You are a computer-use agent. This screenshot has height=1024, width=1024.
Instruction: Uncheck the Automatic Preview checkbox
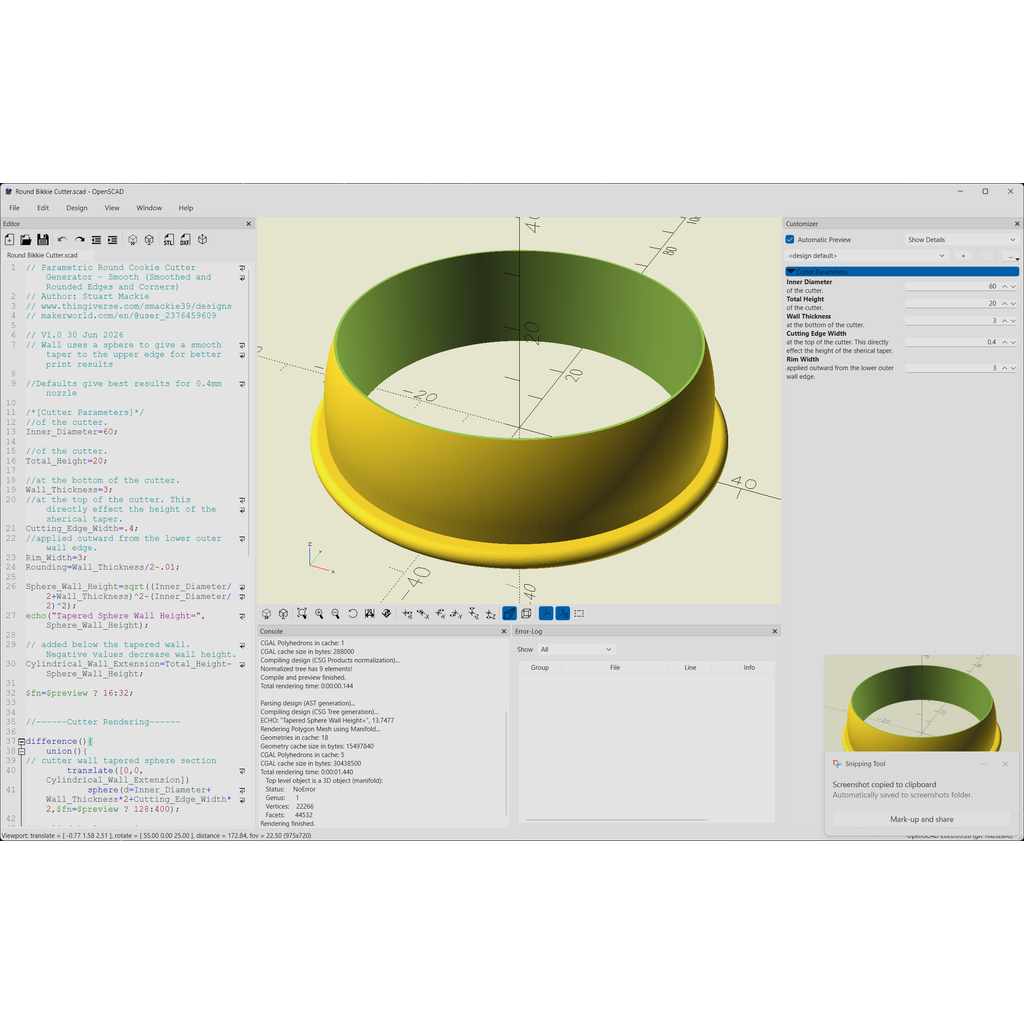[790, 240]
